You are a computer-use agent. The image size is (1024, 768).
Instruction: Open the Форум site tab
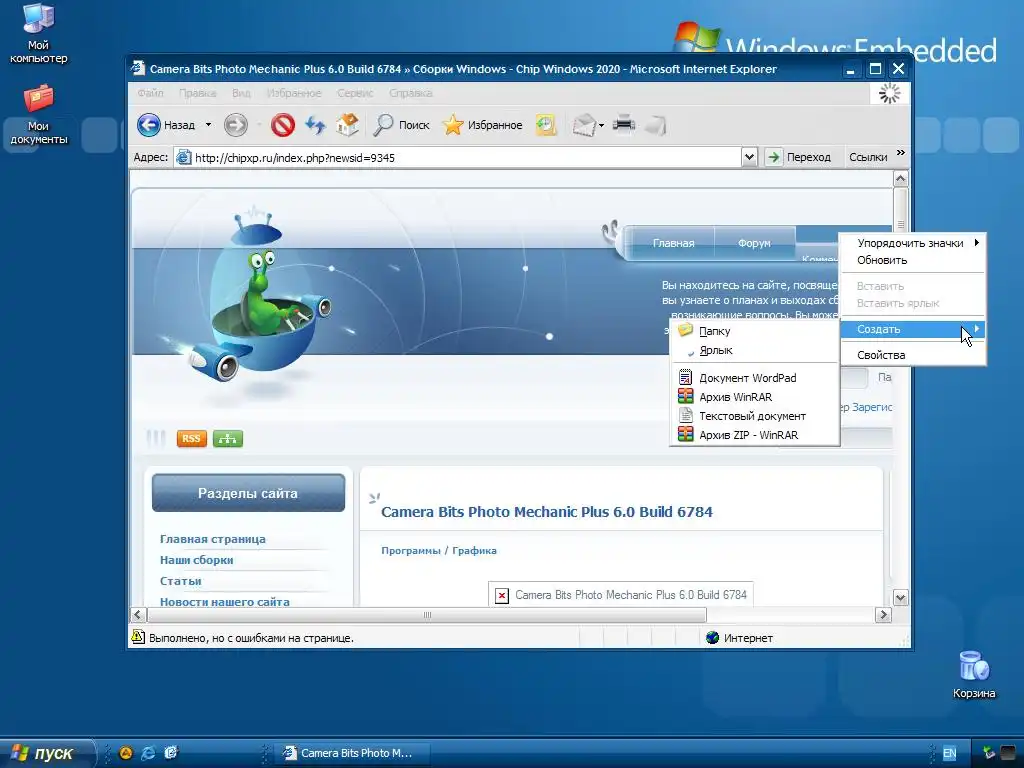click(x=754, y=243)
